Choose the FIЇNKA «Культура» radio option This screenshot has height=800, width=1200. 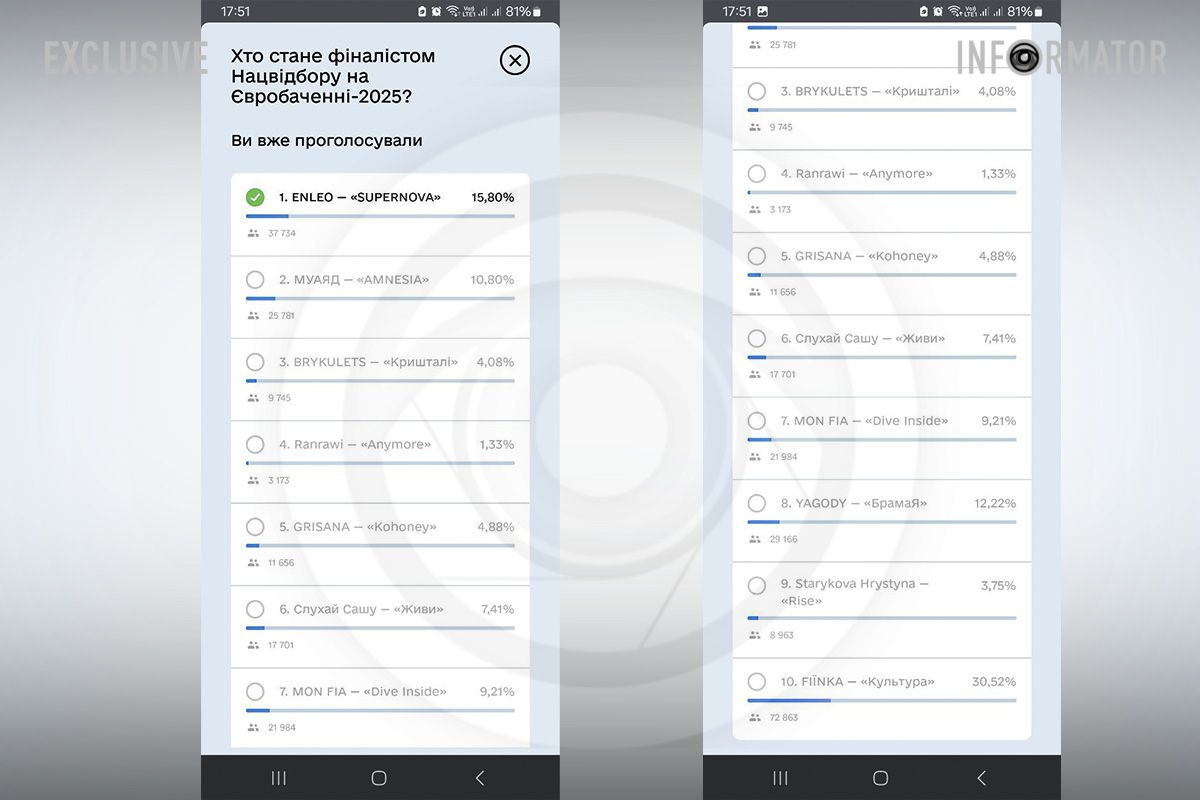[x=757, y=682]
